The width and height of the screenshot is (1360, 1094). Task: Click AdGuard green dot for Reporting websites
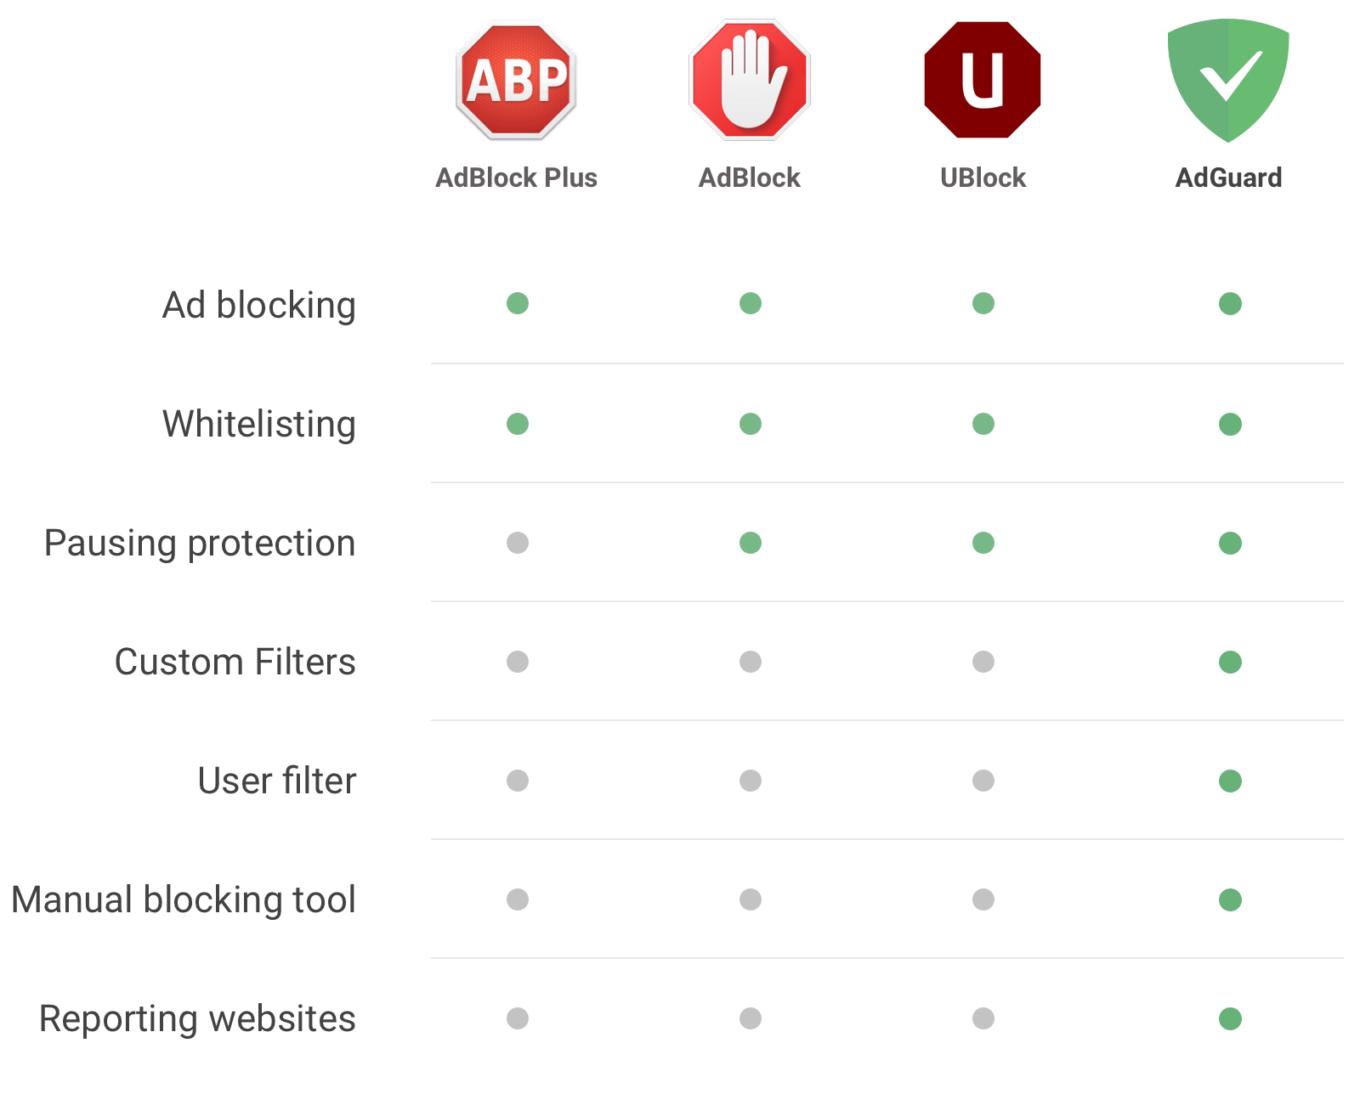(x=1230, y=1019)
